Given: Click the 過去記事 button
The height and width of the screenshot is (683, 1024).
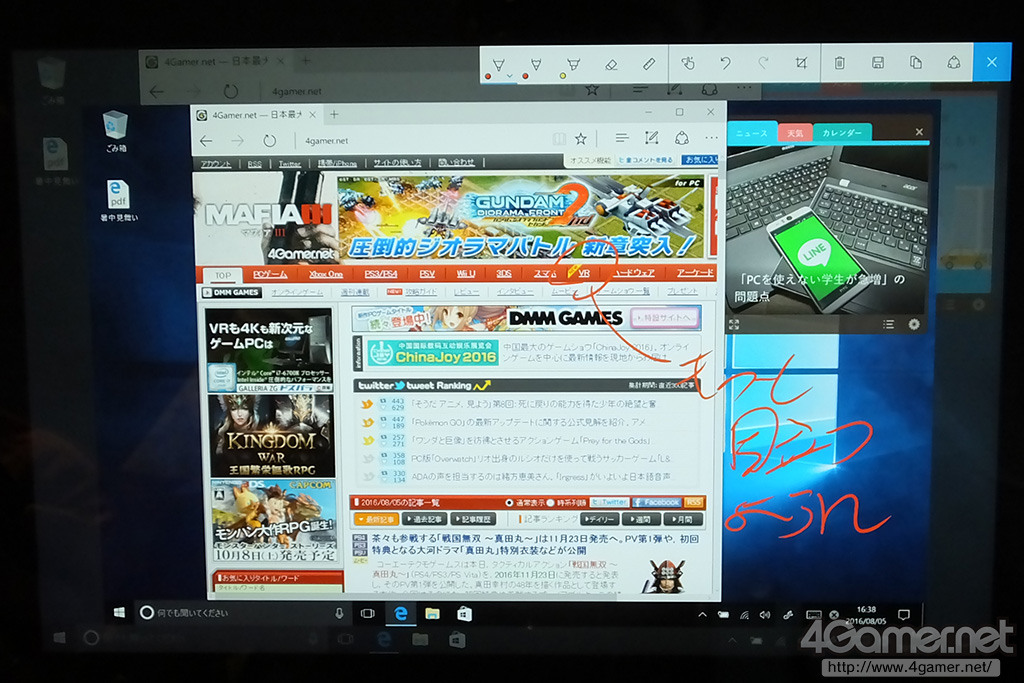Looking at the screenshot, I should 424,520.
